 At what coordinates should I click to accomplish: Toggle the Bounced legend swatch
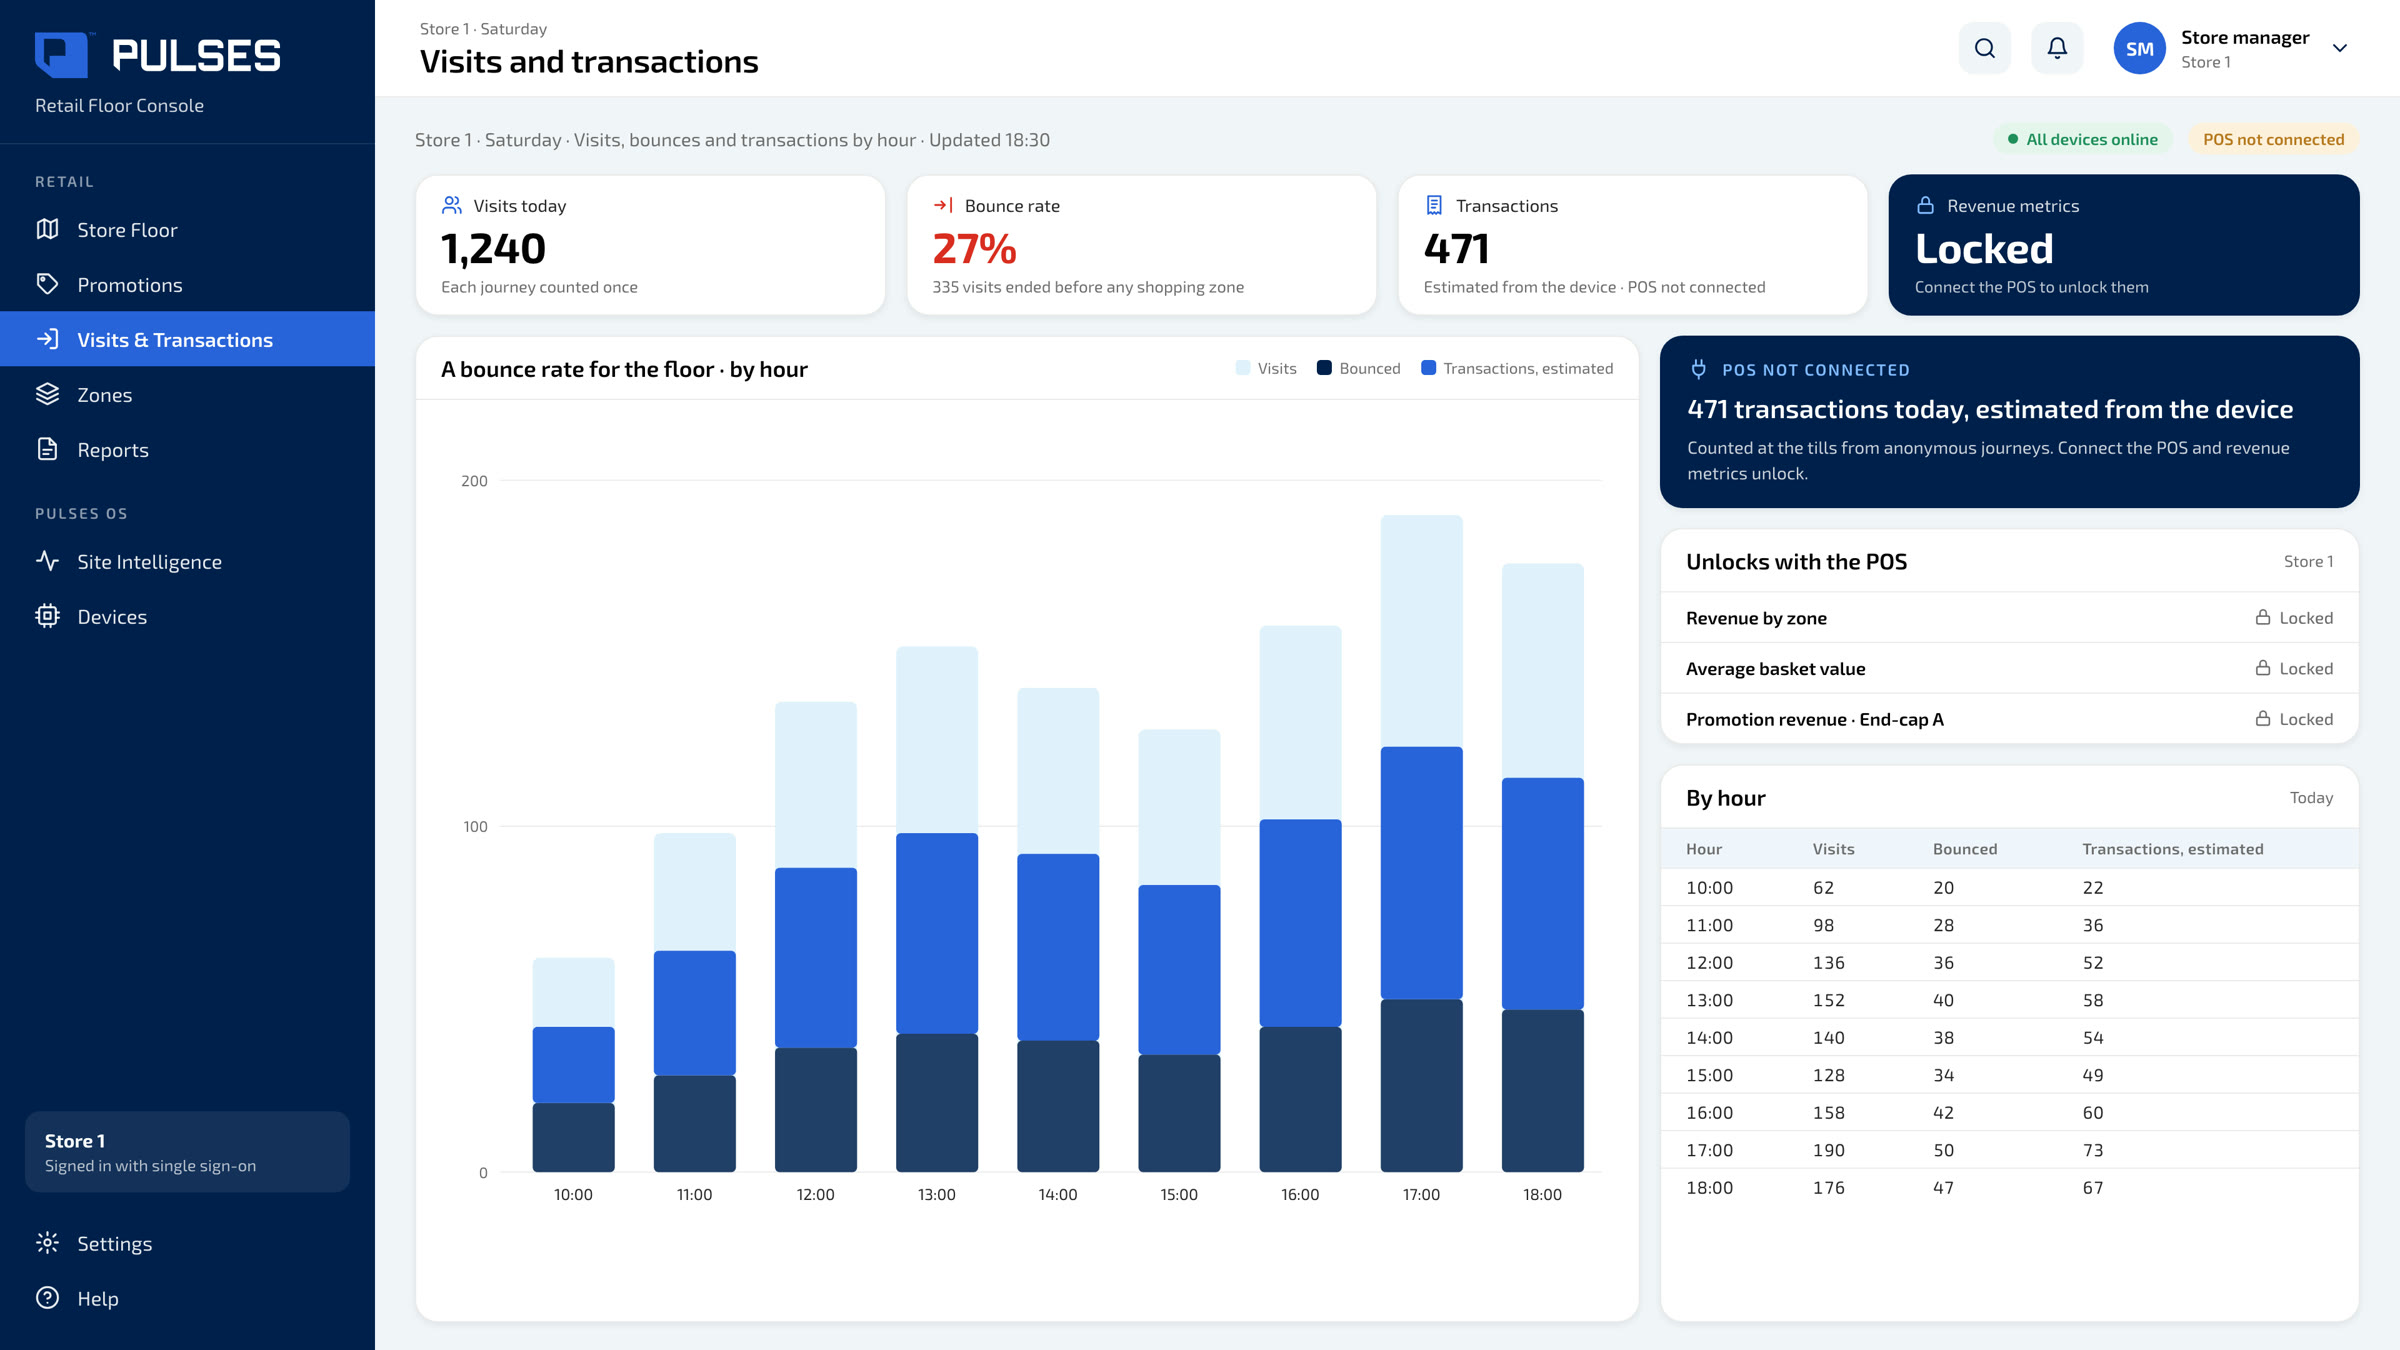click(1324, 368)
